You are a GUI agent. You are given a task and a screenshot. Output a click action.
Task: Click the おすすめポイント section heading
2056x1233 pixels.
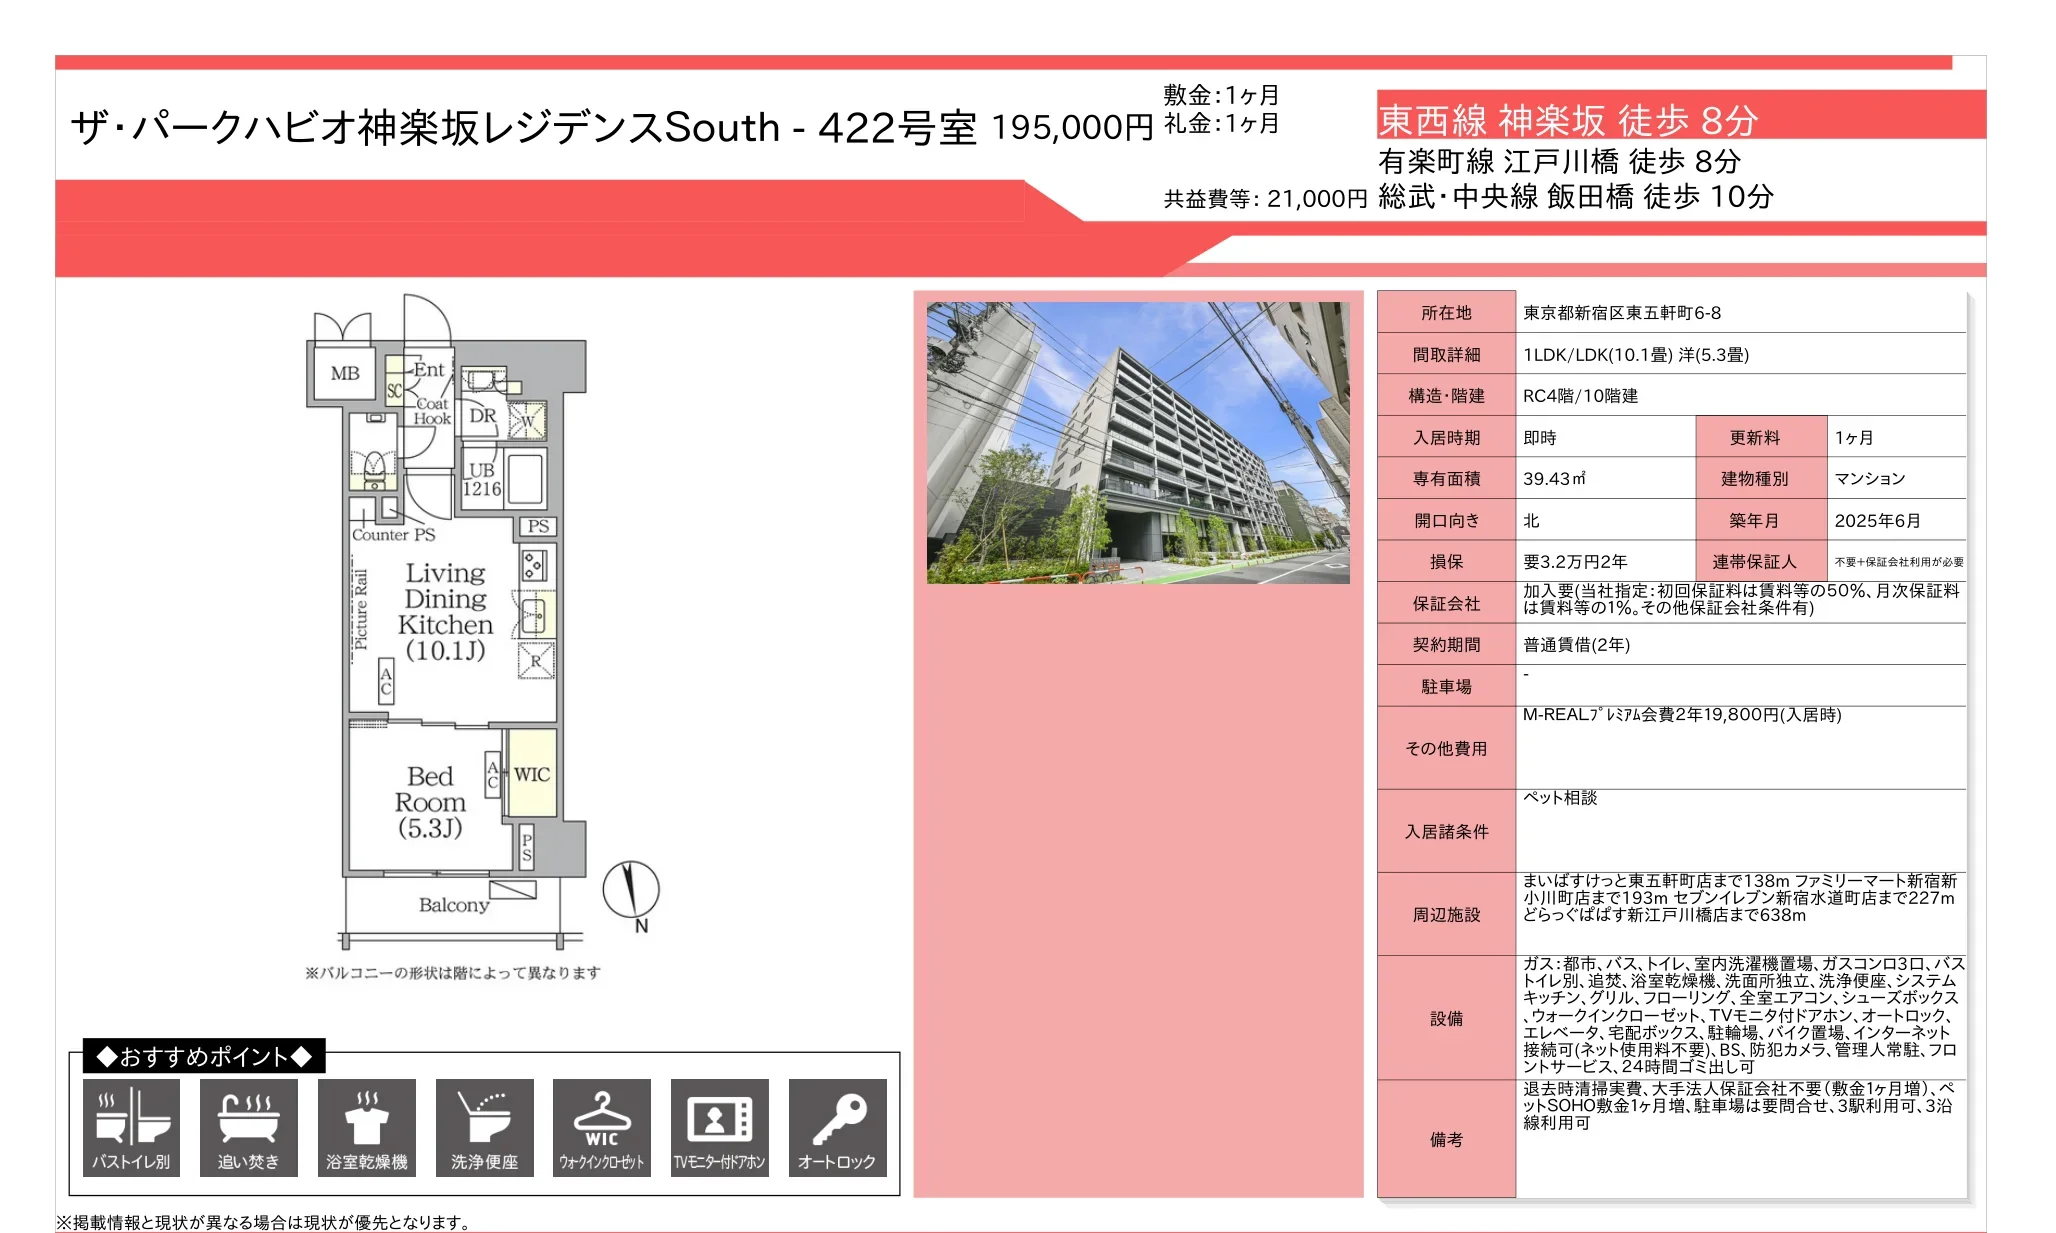(204, 1056)
